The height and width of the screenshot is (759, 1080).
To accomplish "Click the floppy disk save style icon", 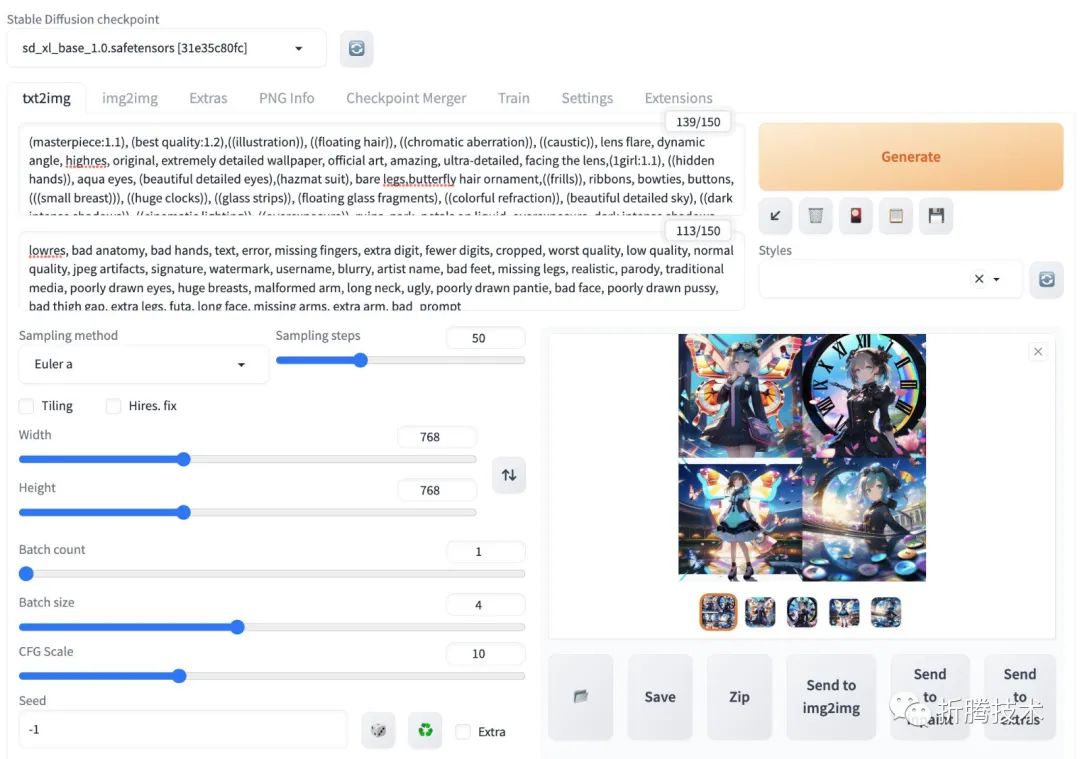I will click(x=936, y=216).
